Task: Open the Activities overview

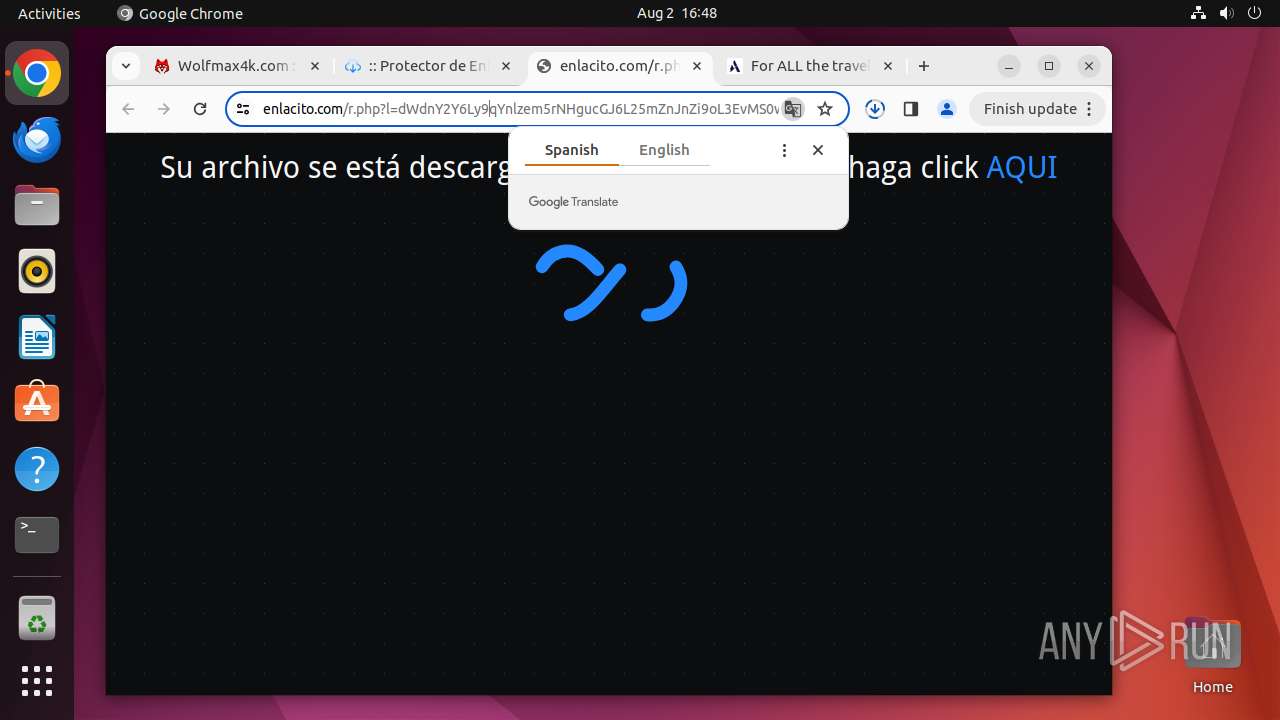Action: point(49,13)
